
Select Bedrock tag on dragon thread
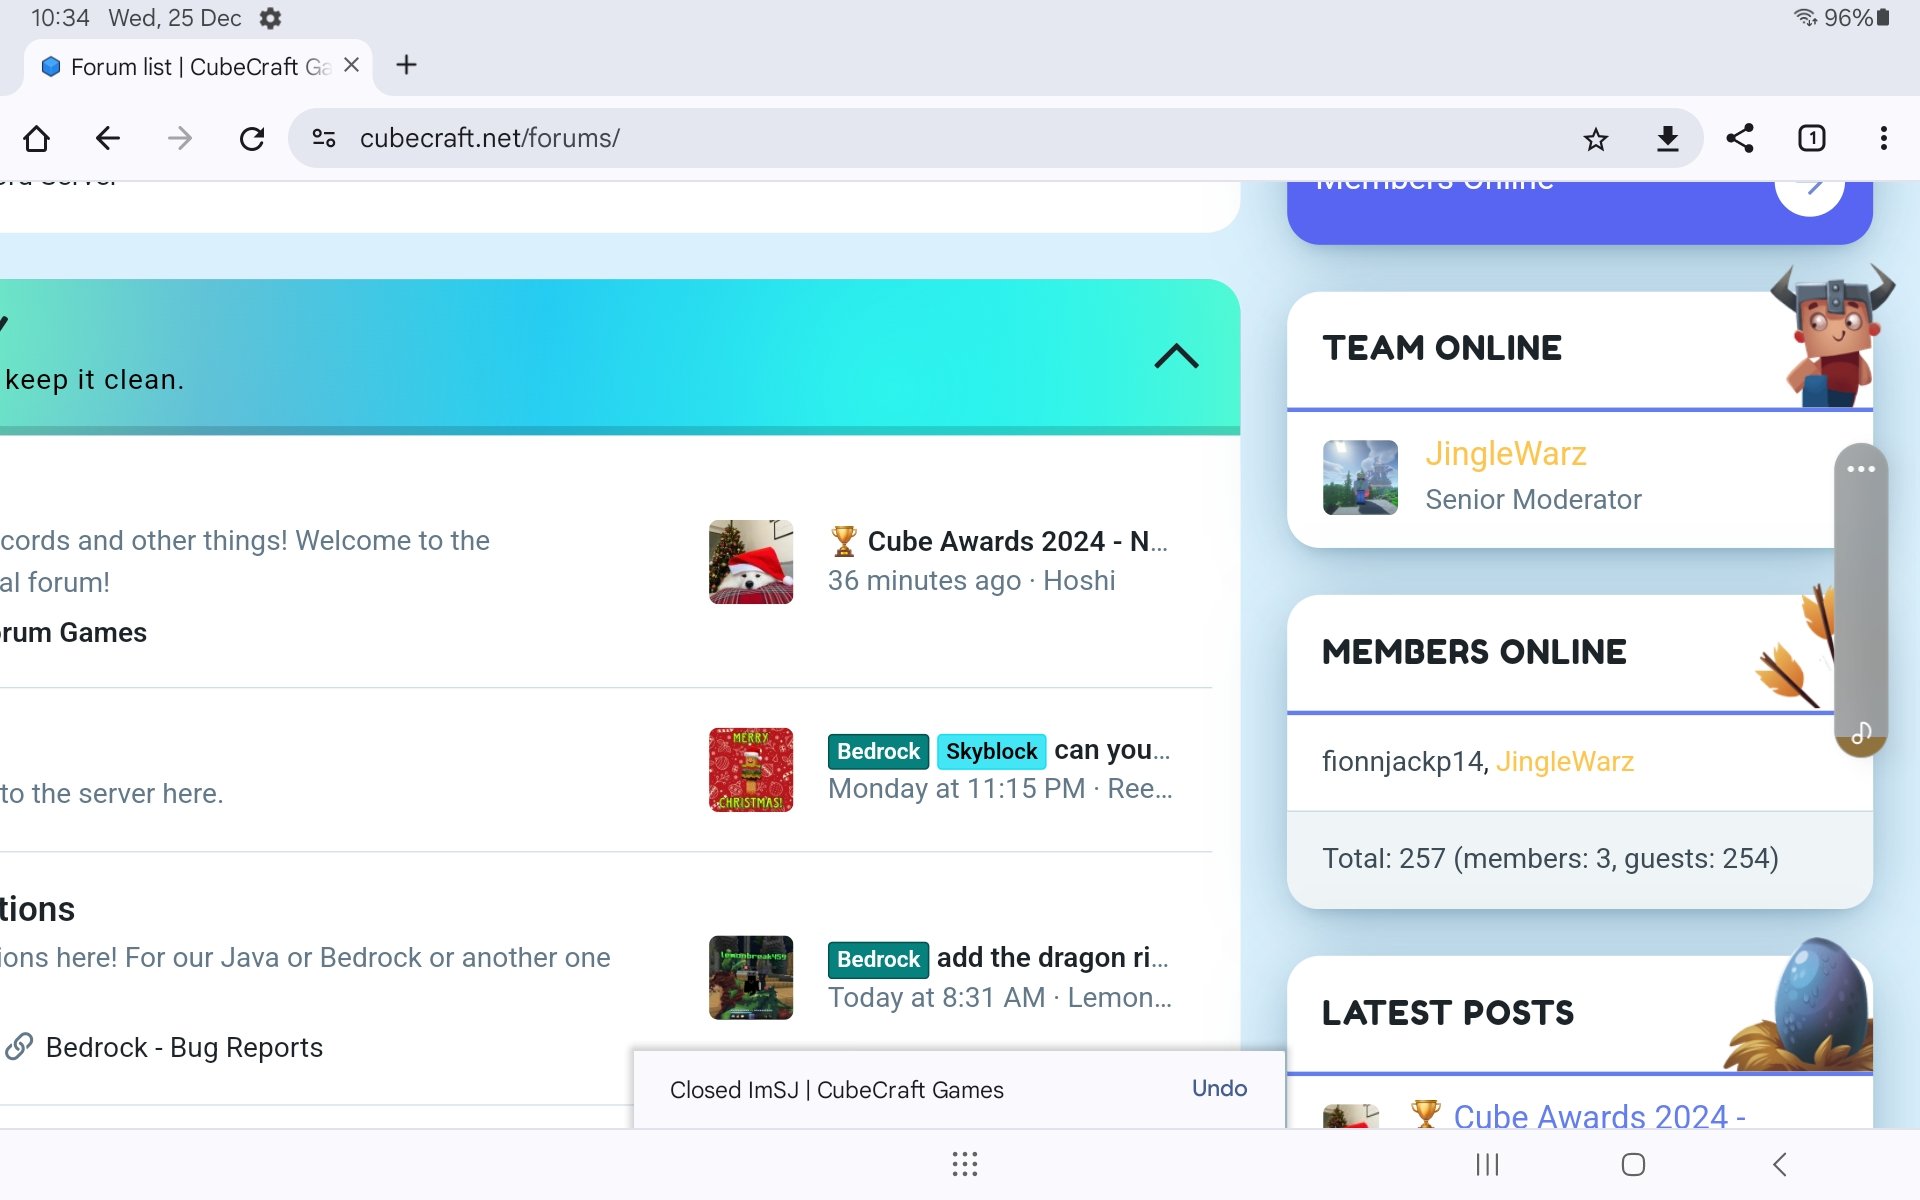click(x=878, y=959)
